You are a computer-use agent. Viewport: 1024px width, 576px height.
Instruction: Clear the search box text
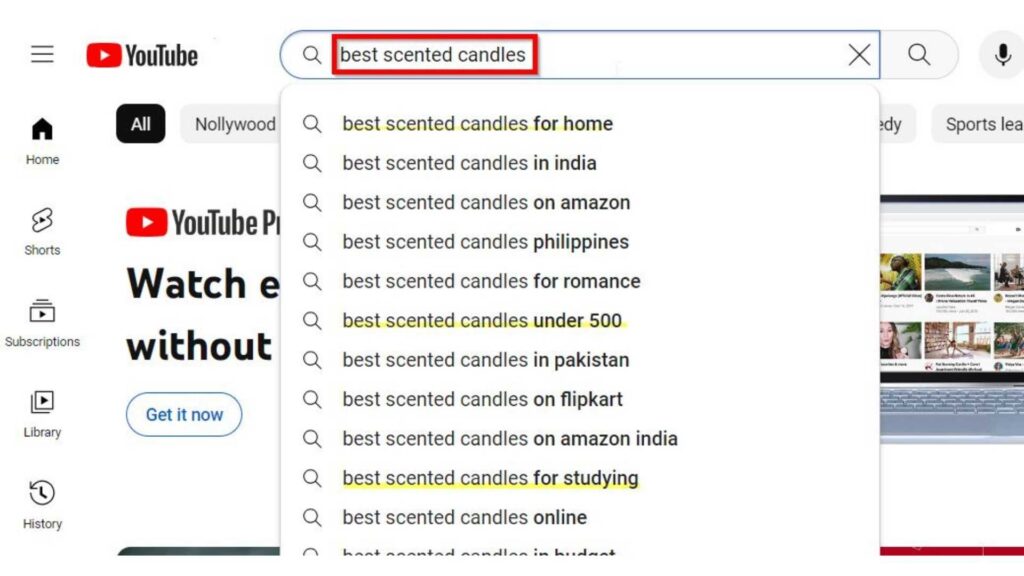click(x=859, y=55)
